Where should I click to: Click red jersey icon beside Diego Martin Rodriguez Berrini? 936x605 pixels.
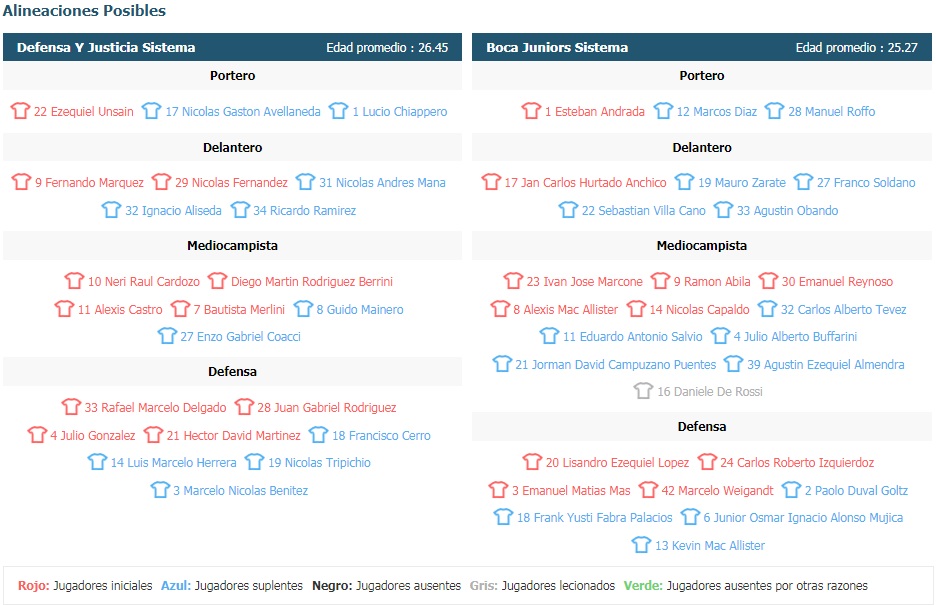coord(217,280)
